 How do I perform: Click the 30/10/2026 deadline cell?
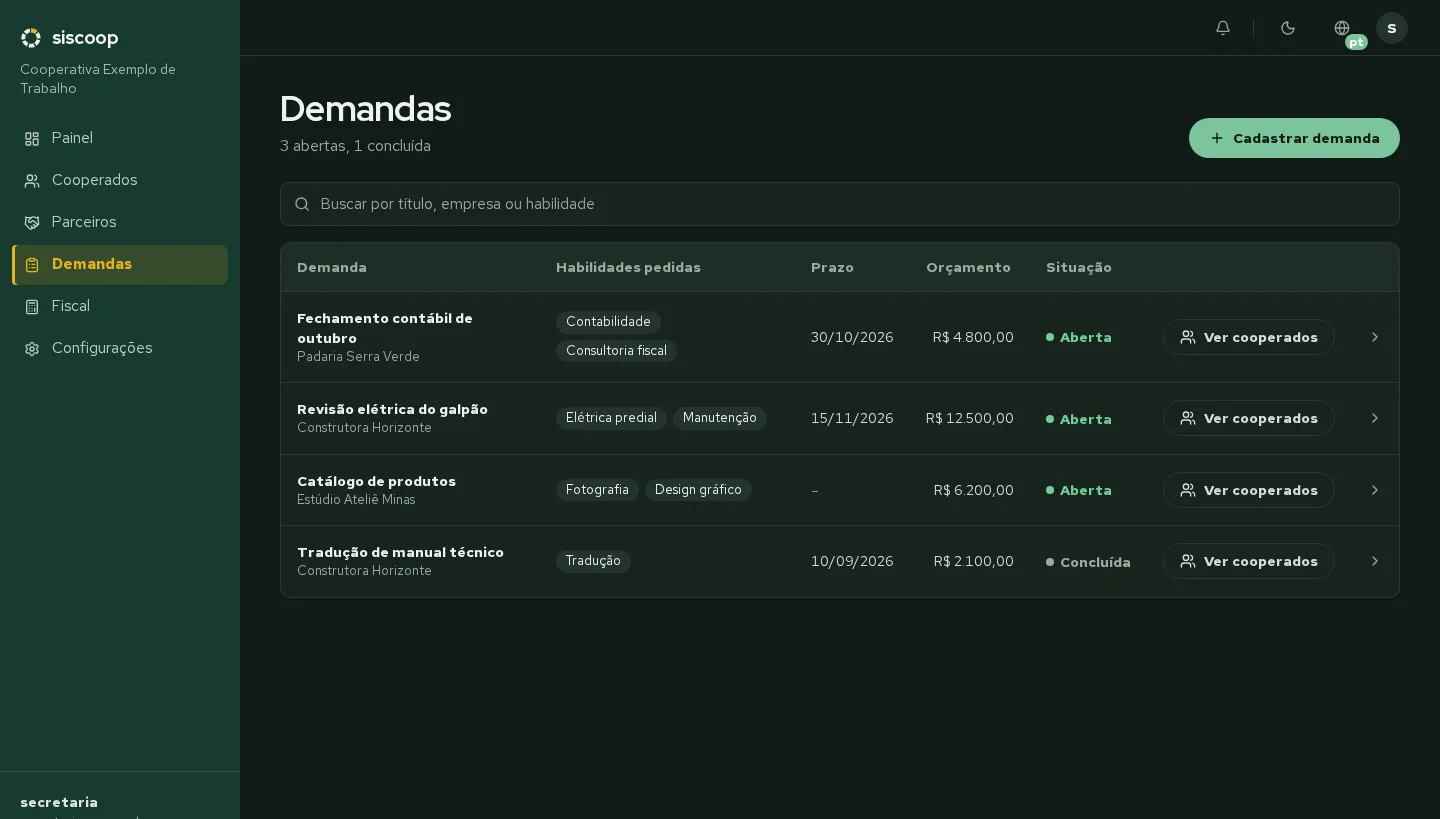852,337
